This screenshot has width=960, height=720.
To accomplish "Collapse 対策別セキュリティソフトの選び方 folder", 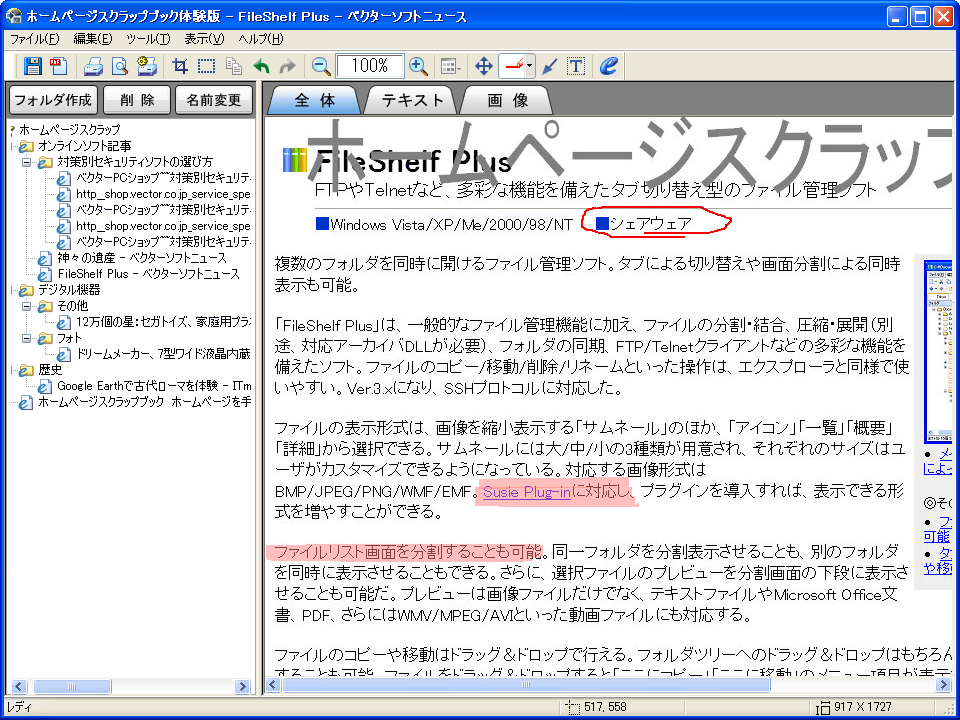I will pyautogui.click(x=26, y=162).
